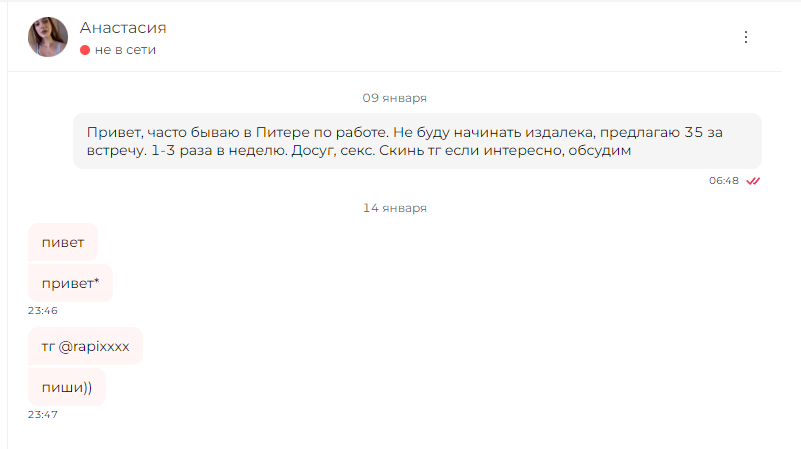Click the "пиши))" message bubble
The height and width of the screenshot is (449, 801).
(67, 387)
